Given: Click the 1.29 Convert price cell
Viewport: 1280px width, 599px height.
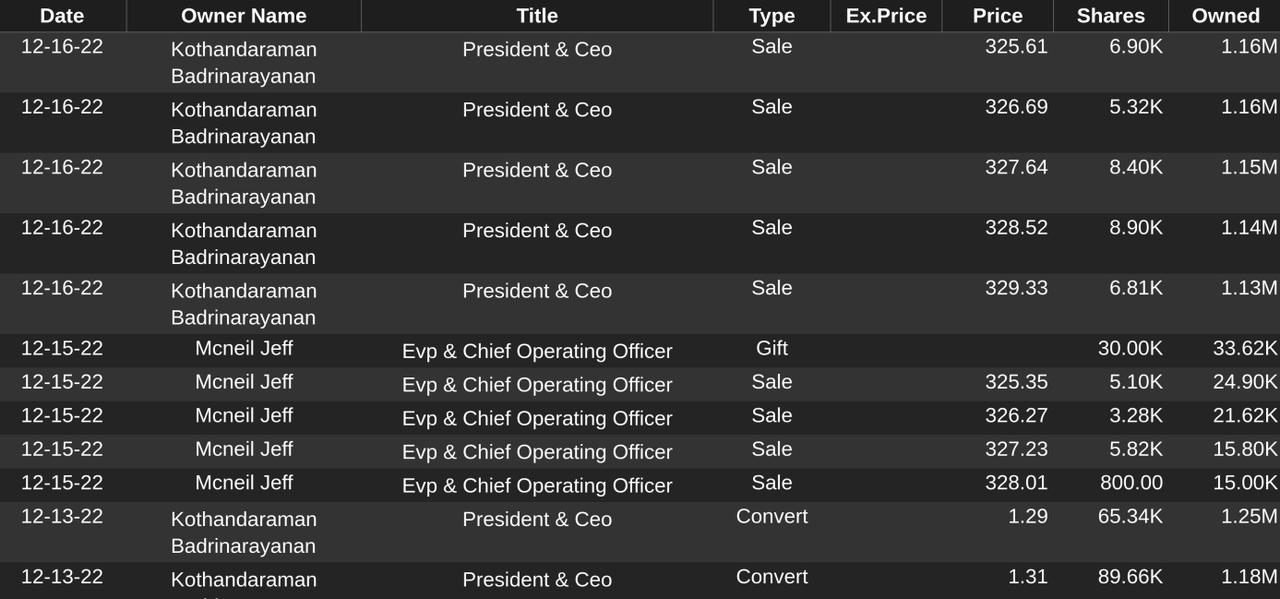Looking at the screenshot, I should point(1027,517).
